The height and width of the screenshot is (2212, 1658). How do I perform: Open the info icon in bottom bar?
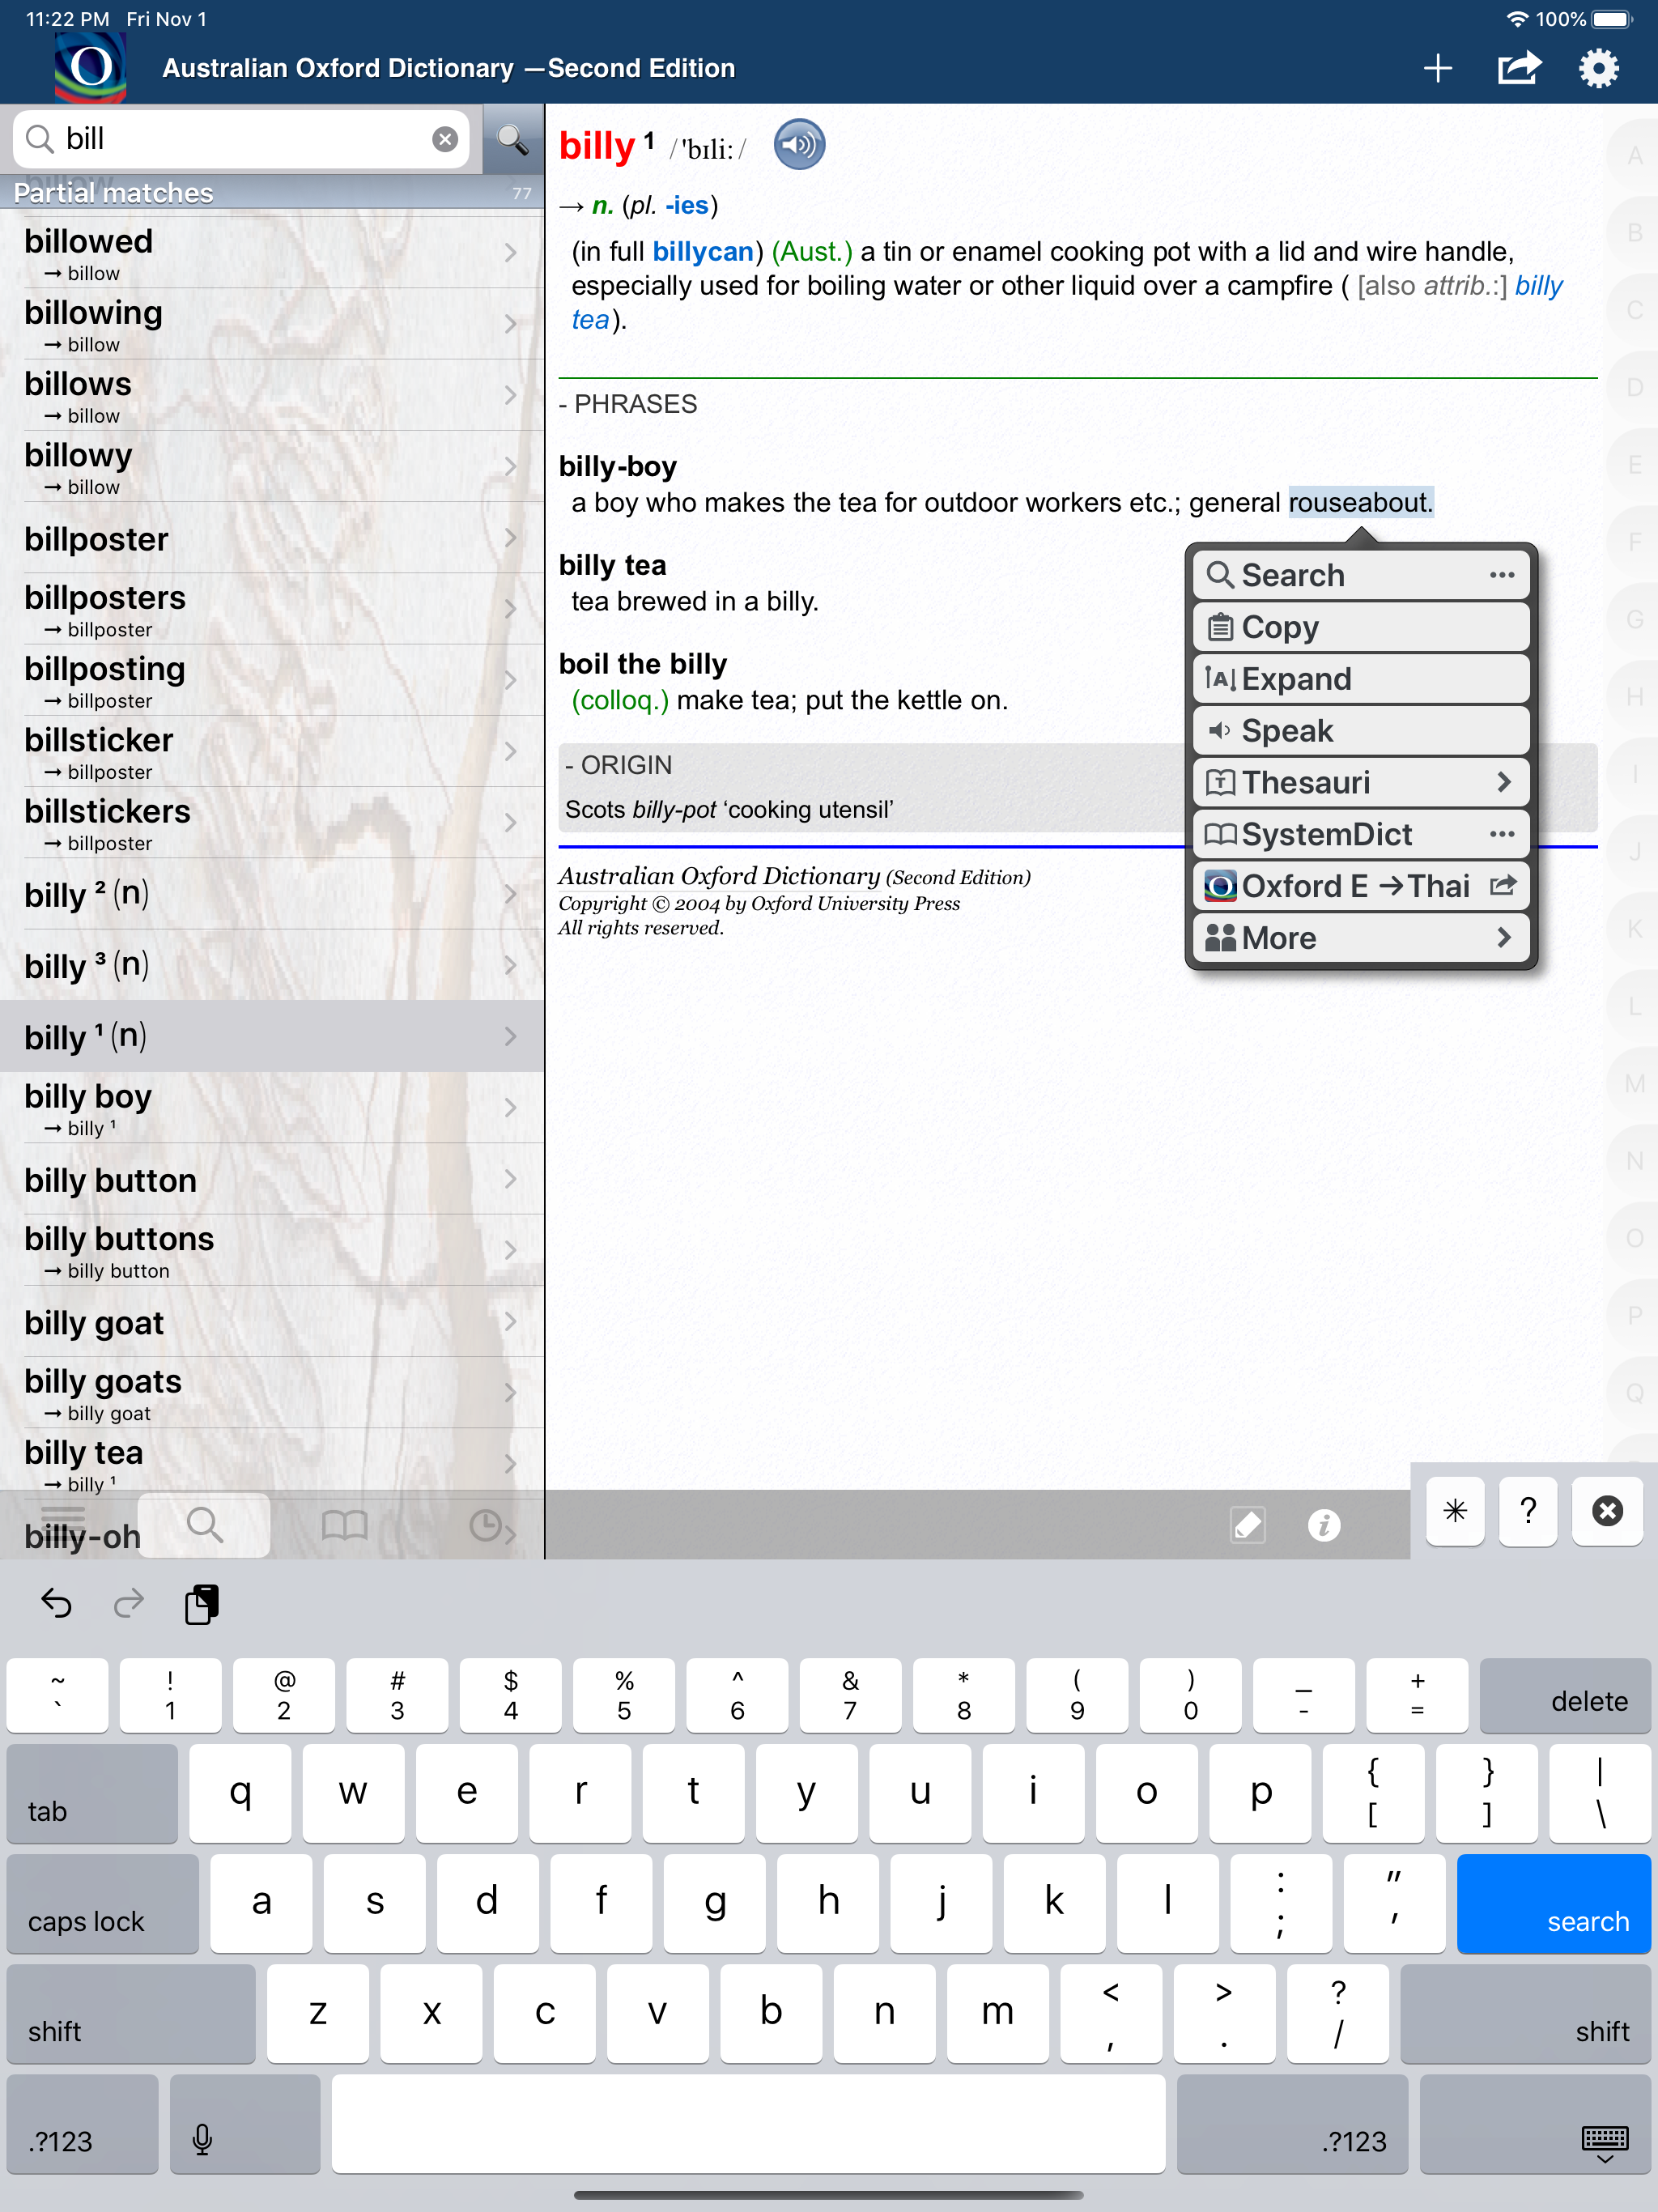1323,1525
